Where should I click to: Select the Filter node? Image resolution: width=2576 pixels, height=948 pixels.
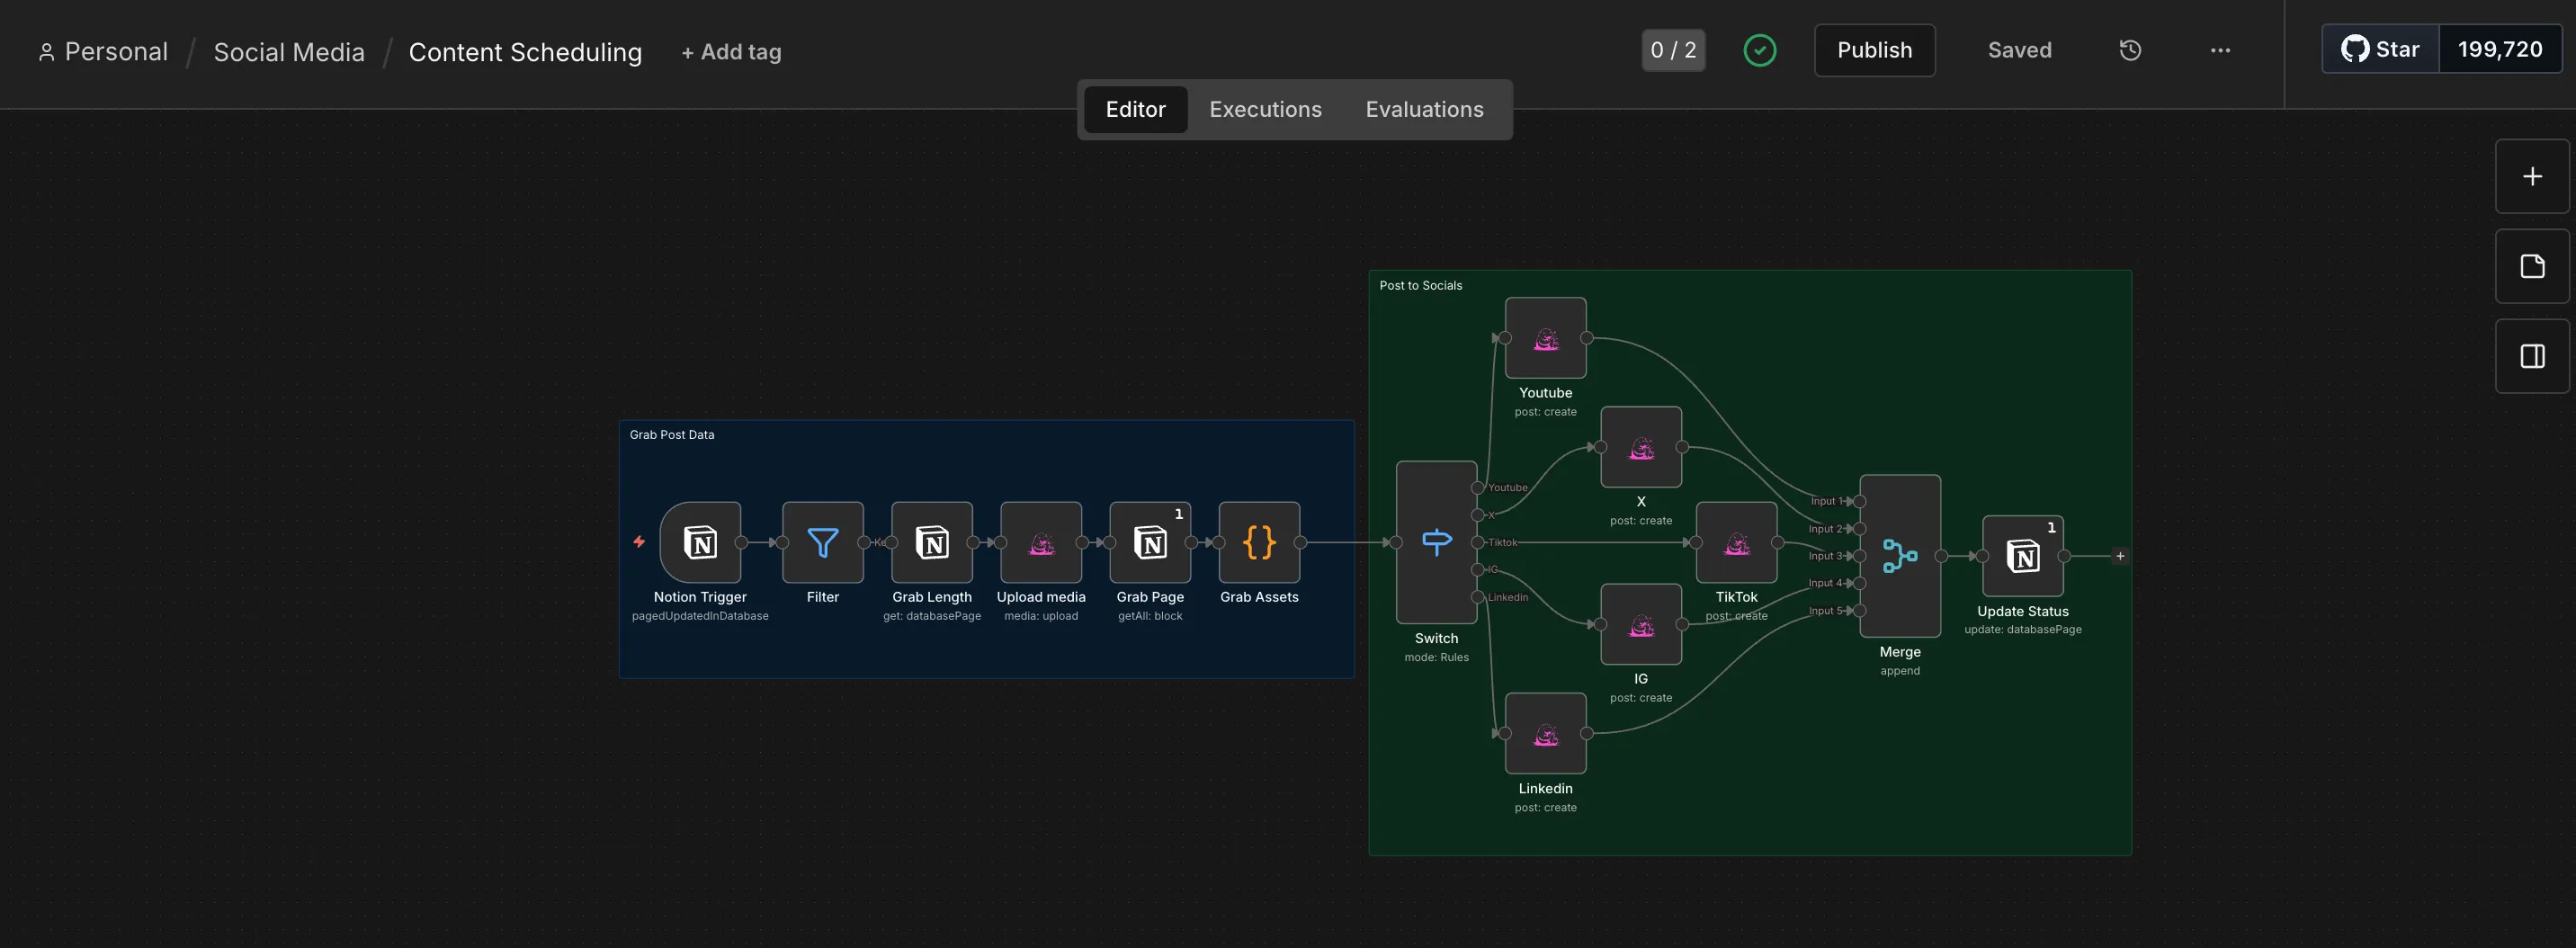tap(822, 542)
